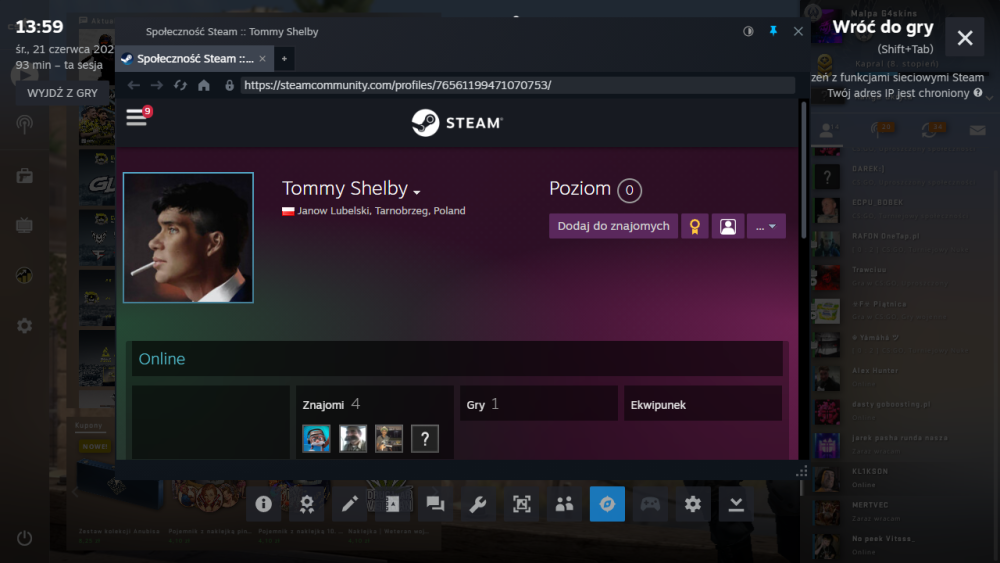This screenshot has height=563, width=1000.
Task: Open overlay settings gear in bottom bar
Action: click(693, 504)
